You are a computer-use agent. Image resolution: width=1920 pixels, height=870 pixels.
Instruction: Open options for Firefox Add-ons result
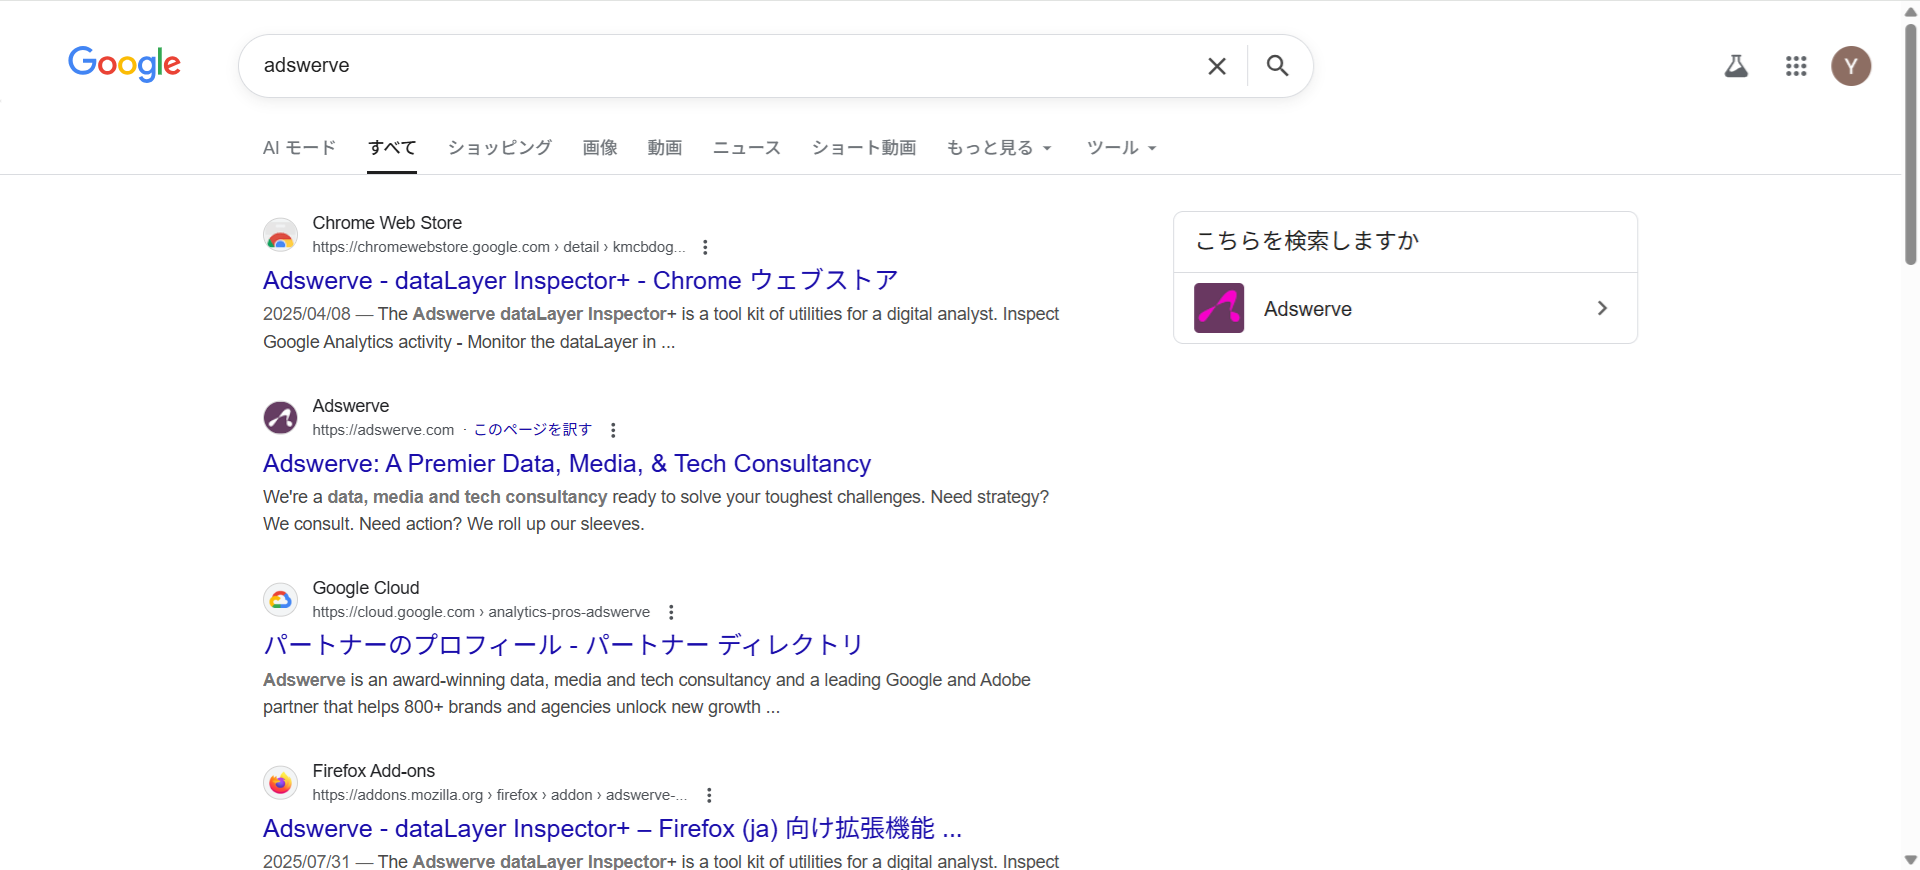click(x=709, y=795)
